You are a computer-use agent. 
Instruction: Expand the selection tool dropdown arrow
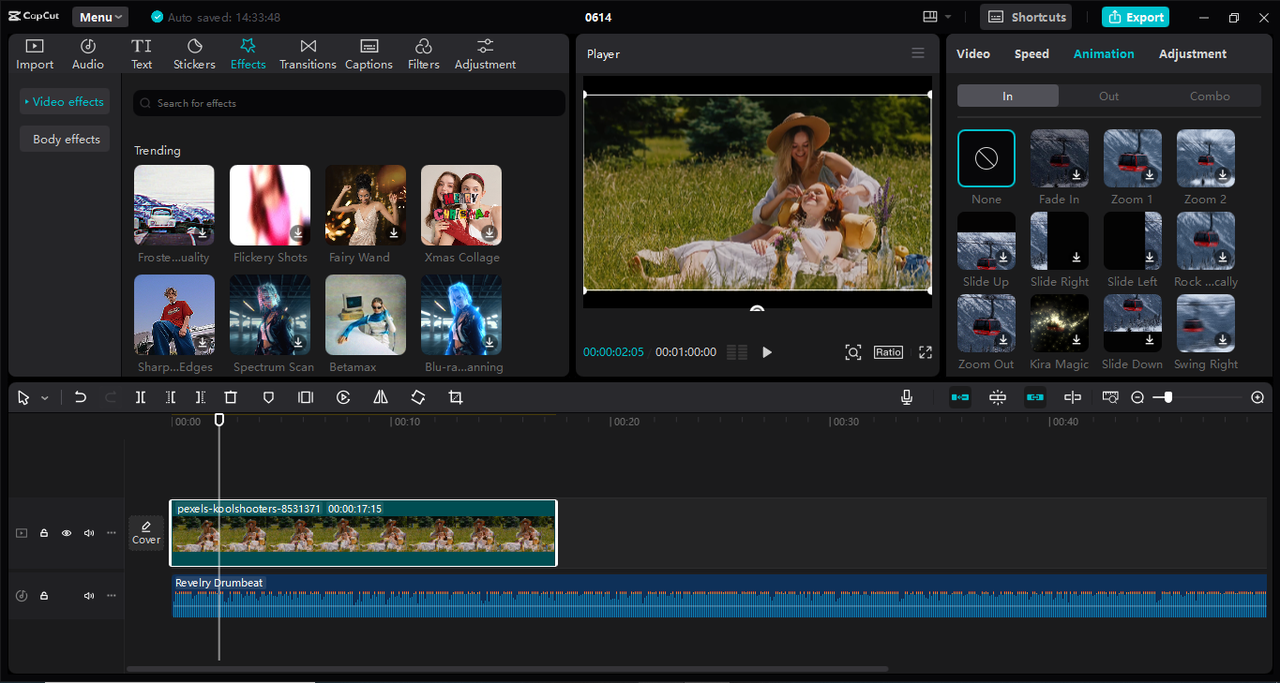45,398
